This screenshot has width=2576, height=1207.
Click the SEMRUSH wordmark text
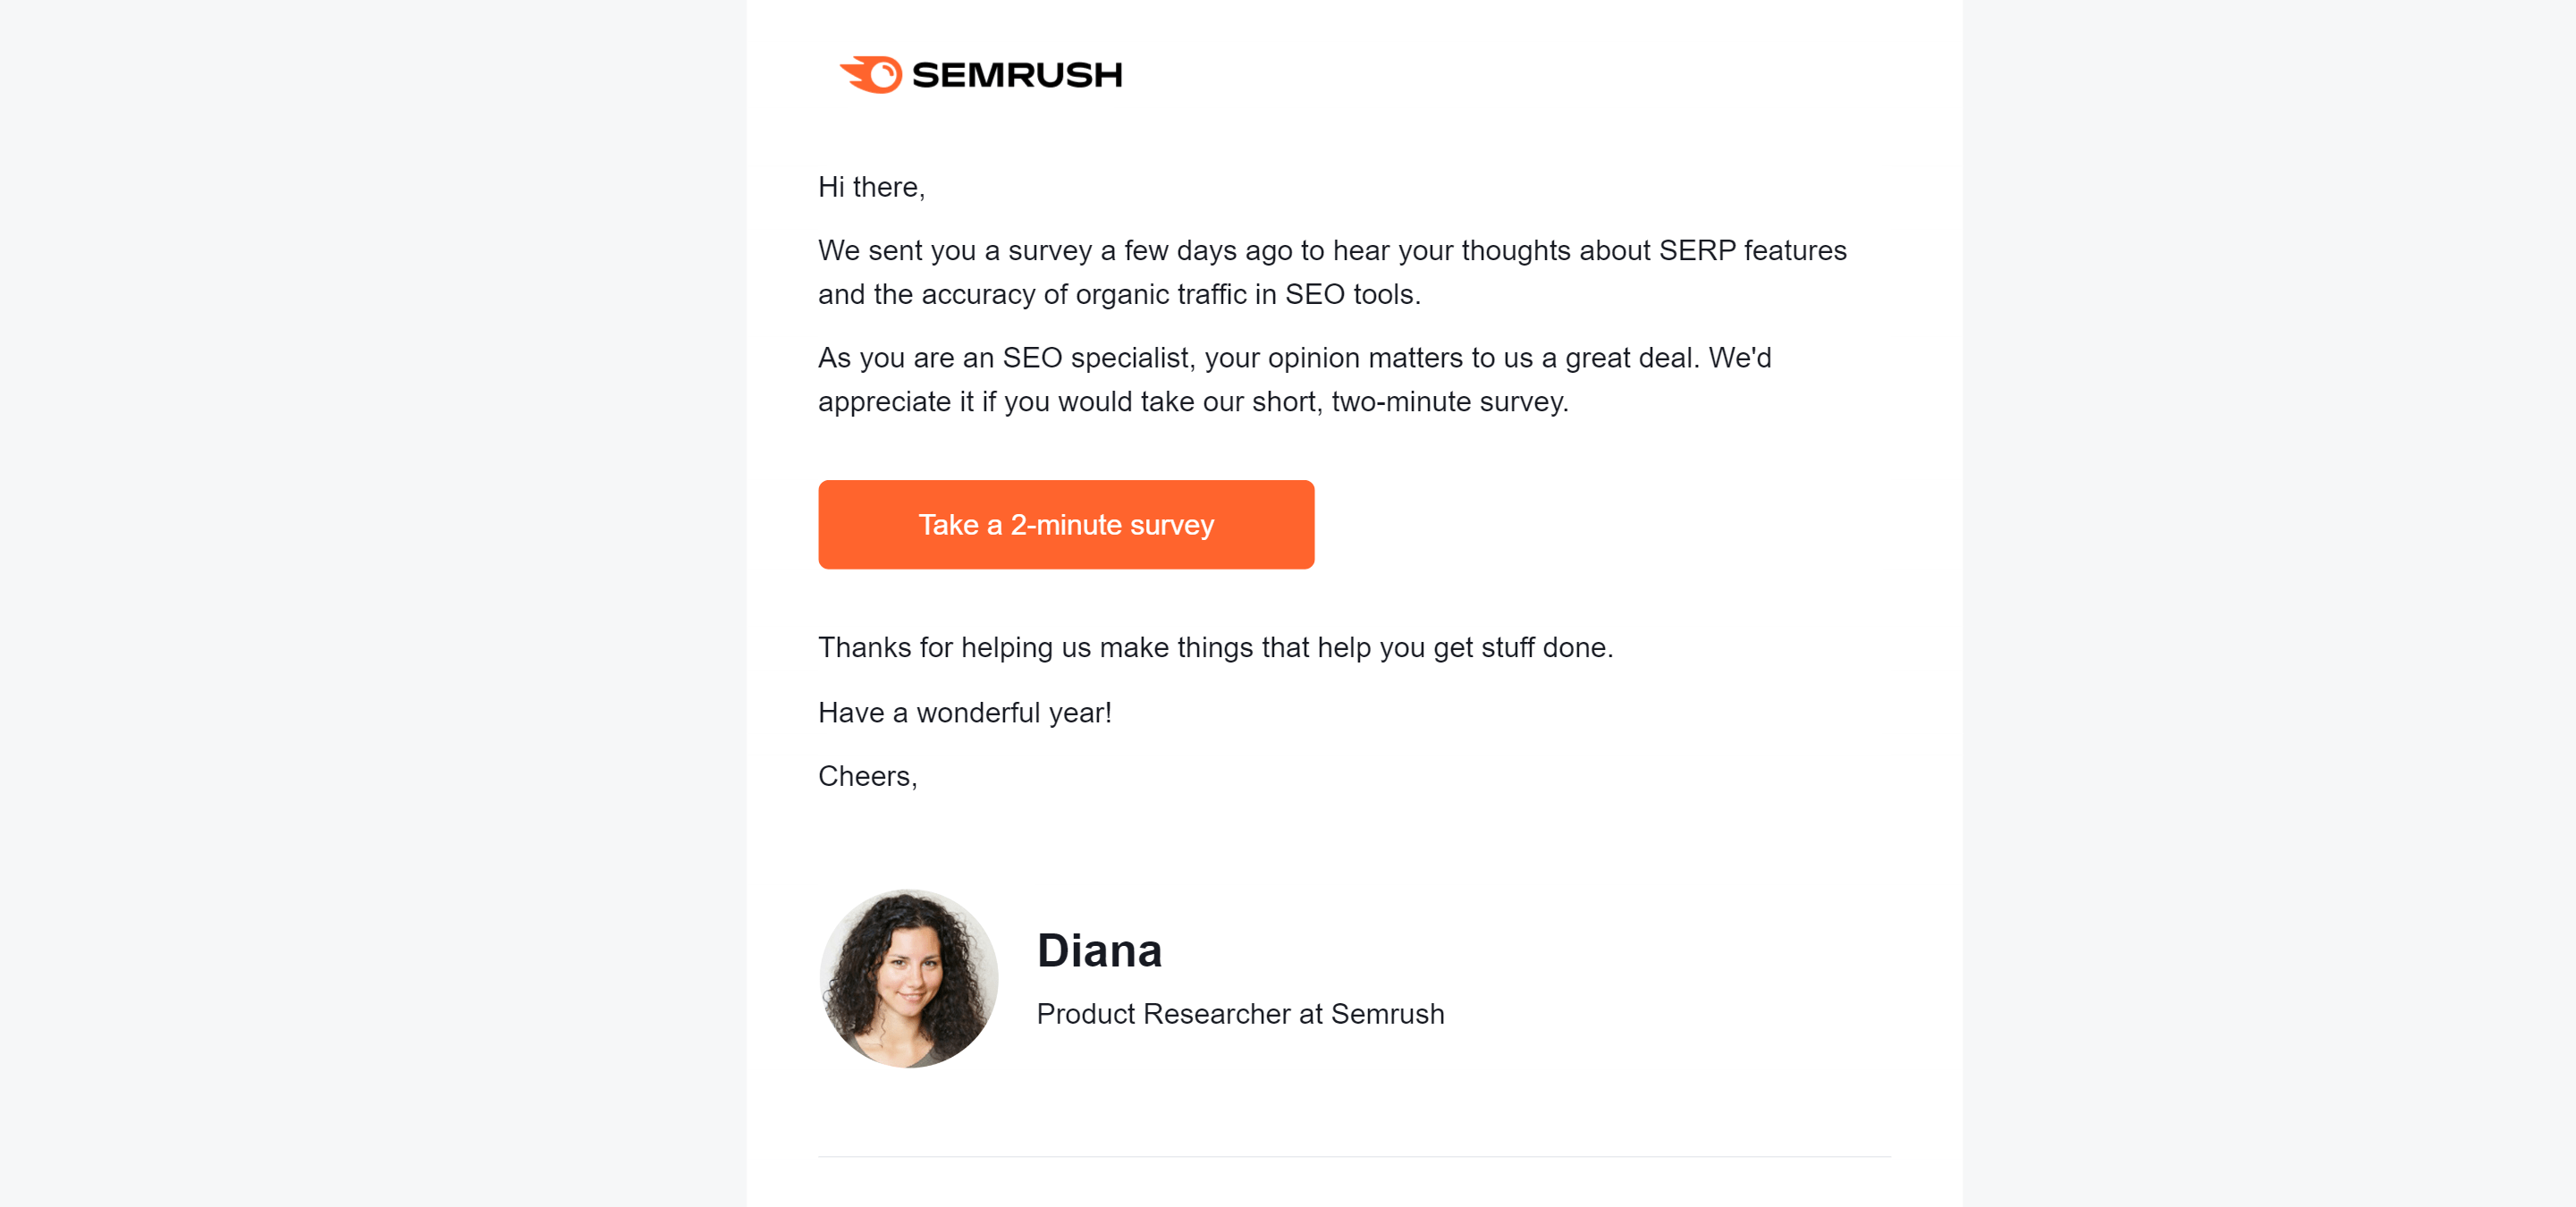click(x=1017, y=75)
